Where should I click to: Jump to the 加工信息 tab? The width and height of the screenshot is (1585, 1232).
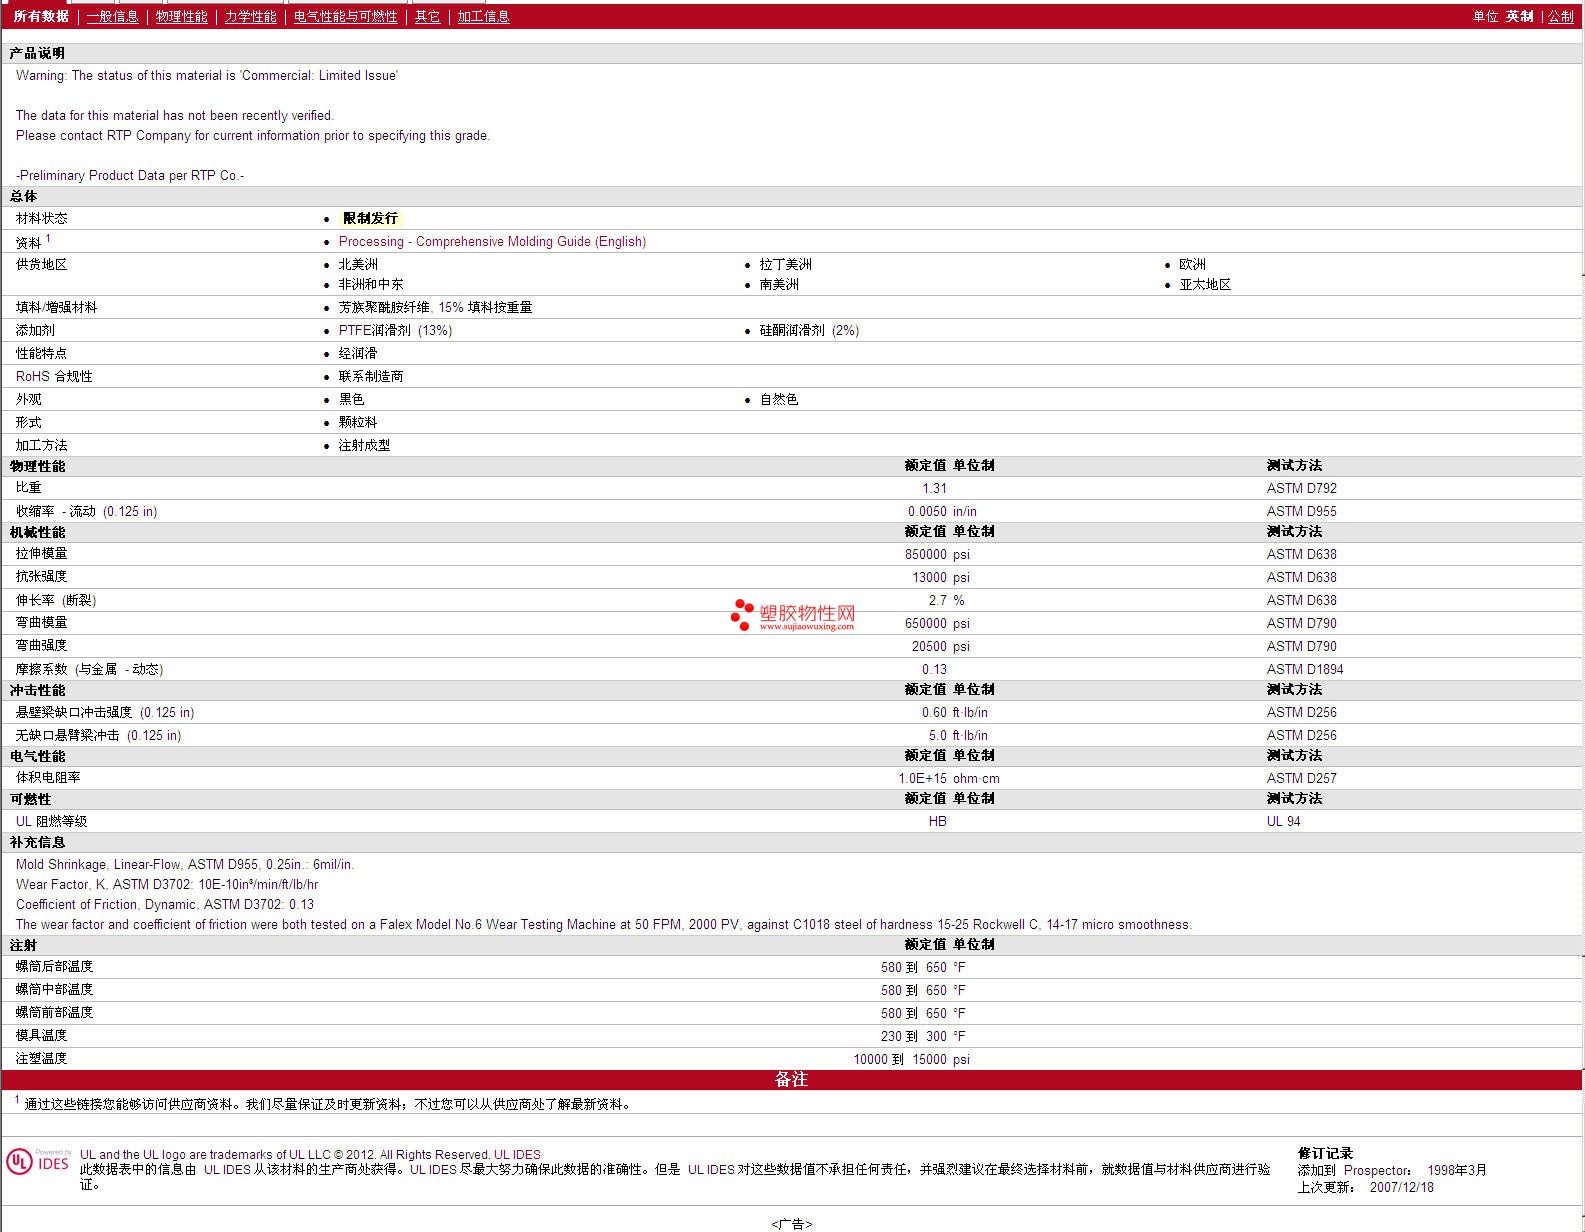pos(483,17)
